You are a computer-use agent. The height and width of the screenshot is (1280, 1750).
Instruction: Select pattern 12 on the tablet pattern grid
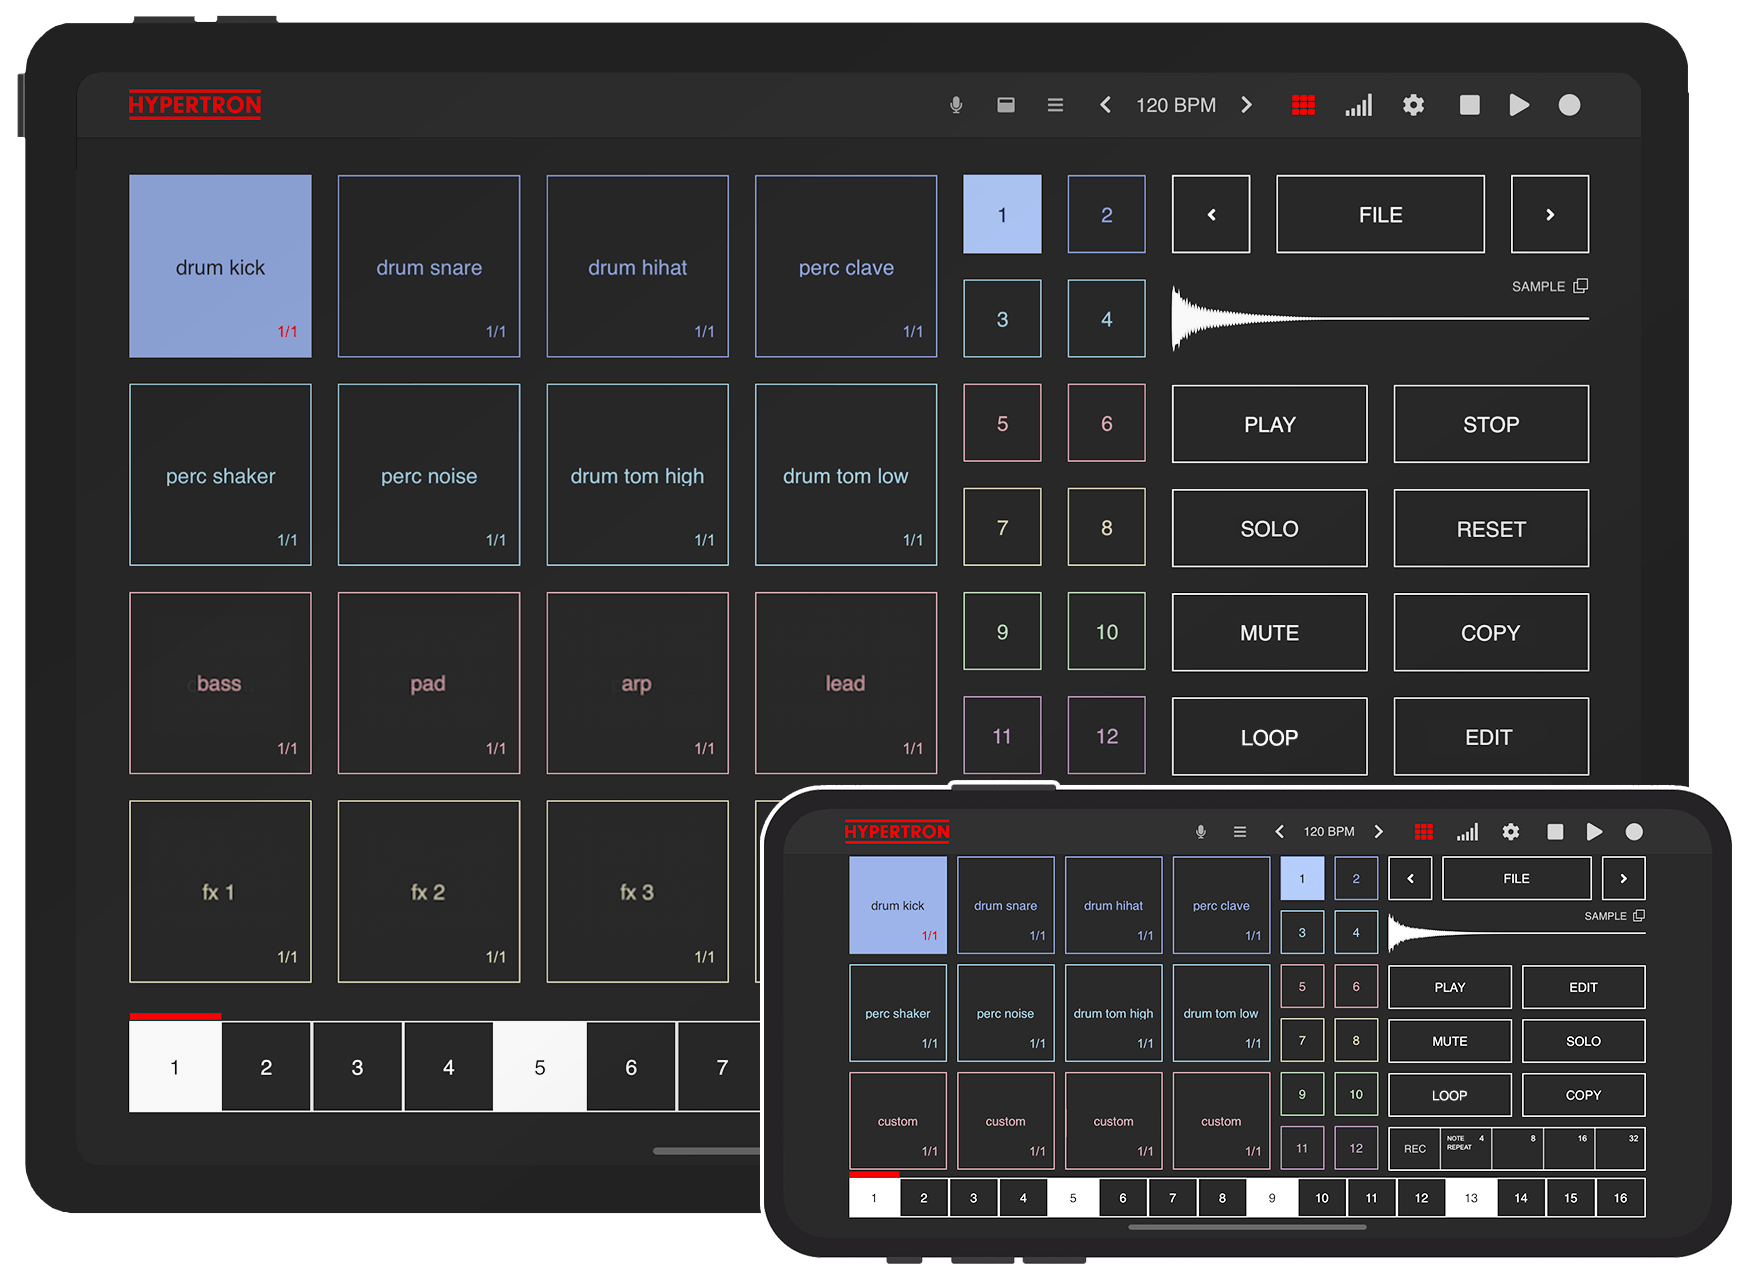tap(1106, 736)
